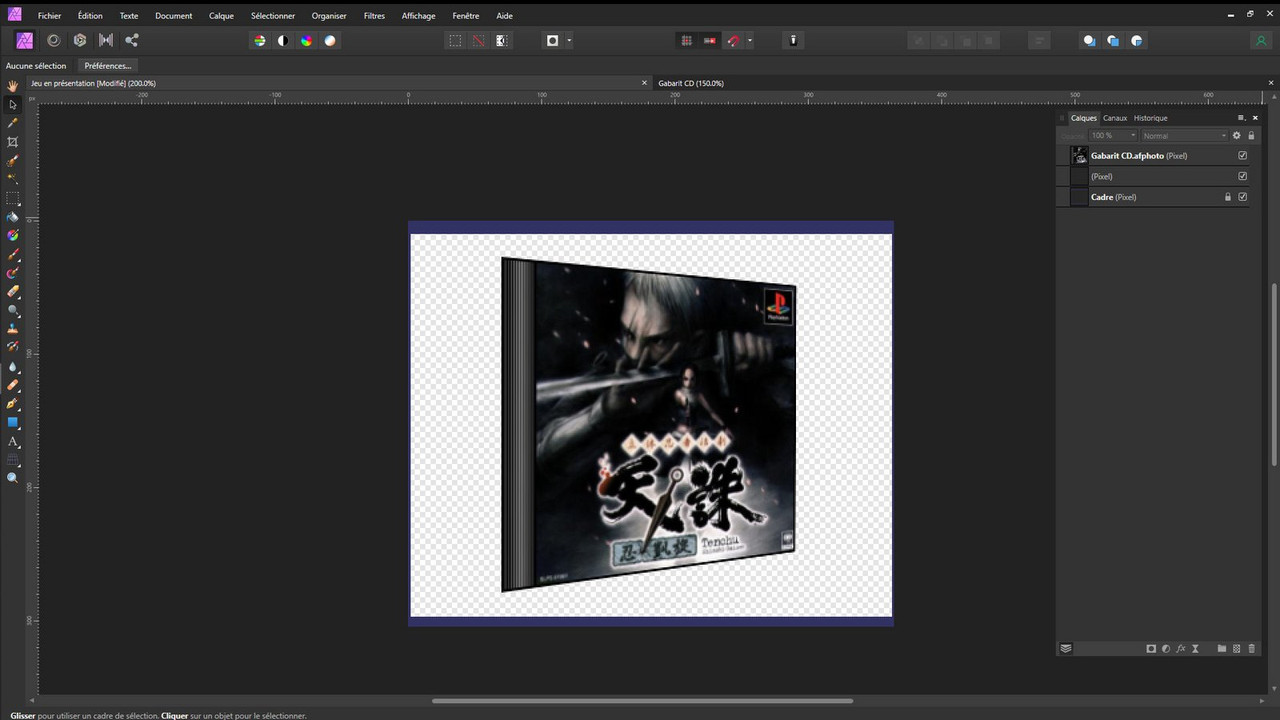Screen dimensions: 1280x720
Task: Open the account profile icon
Action: pos(1261,41)
